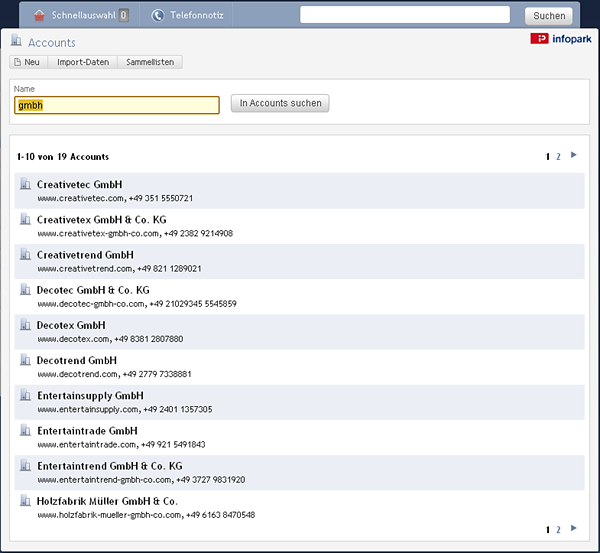Click the Accounts page heading

52,42
